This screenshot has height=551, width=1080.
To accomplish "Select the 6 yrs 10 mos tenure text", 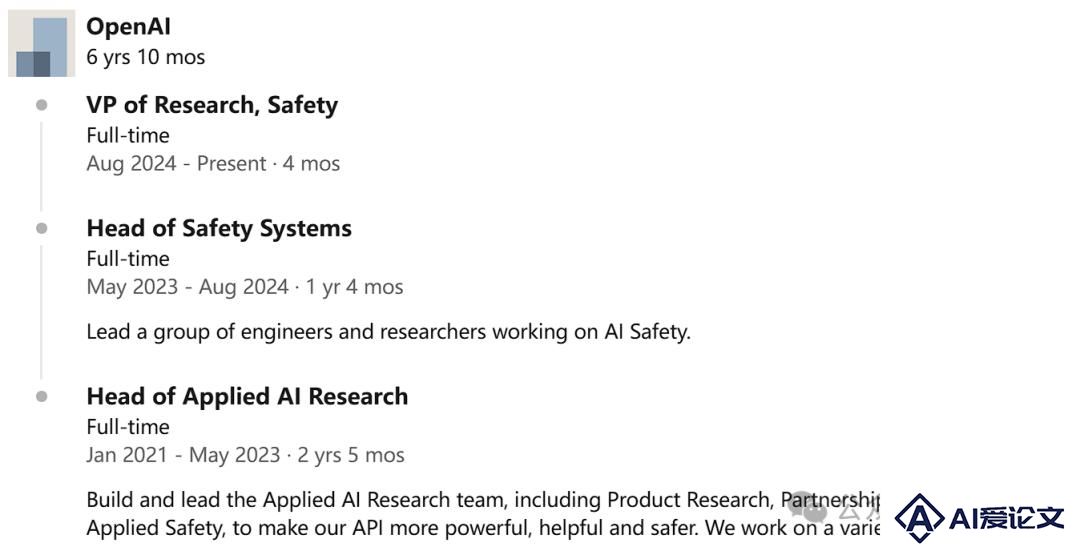I will point(145,57).
